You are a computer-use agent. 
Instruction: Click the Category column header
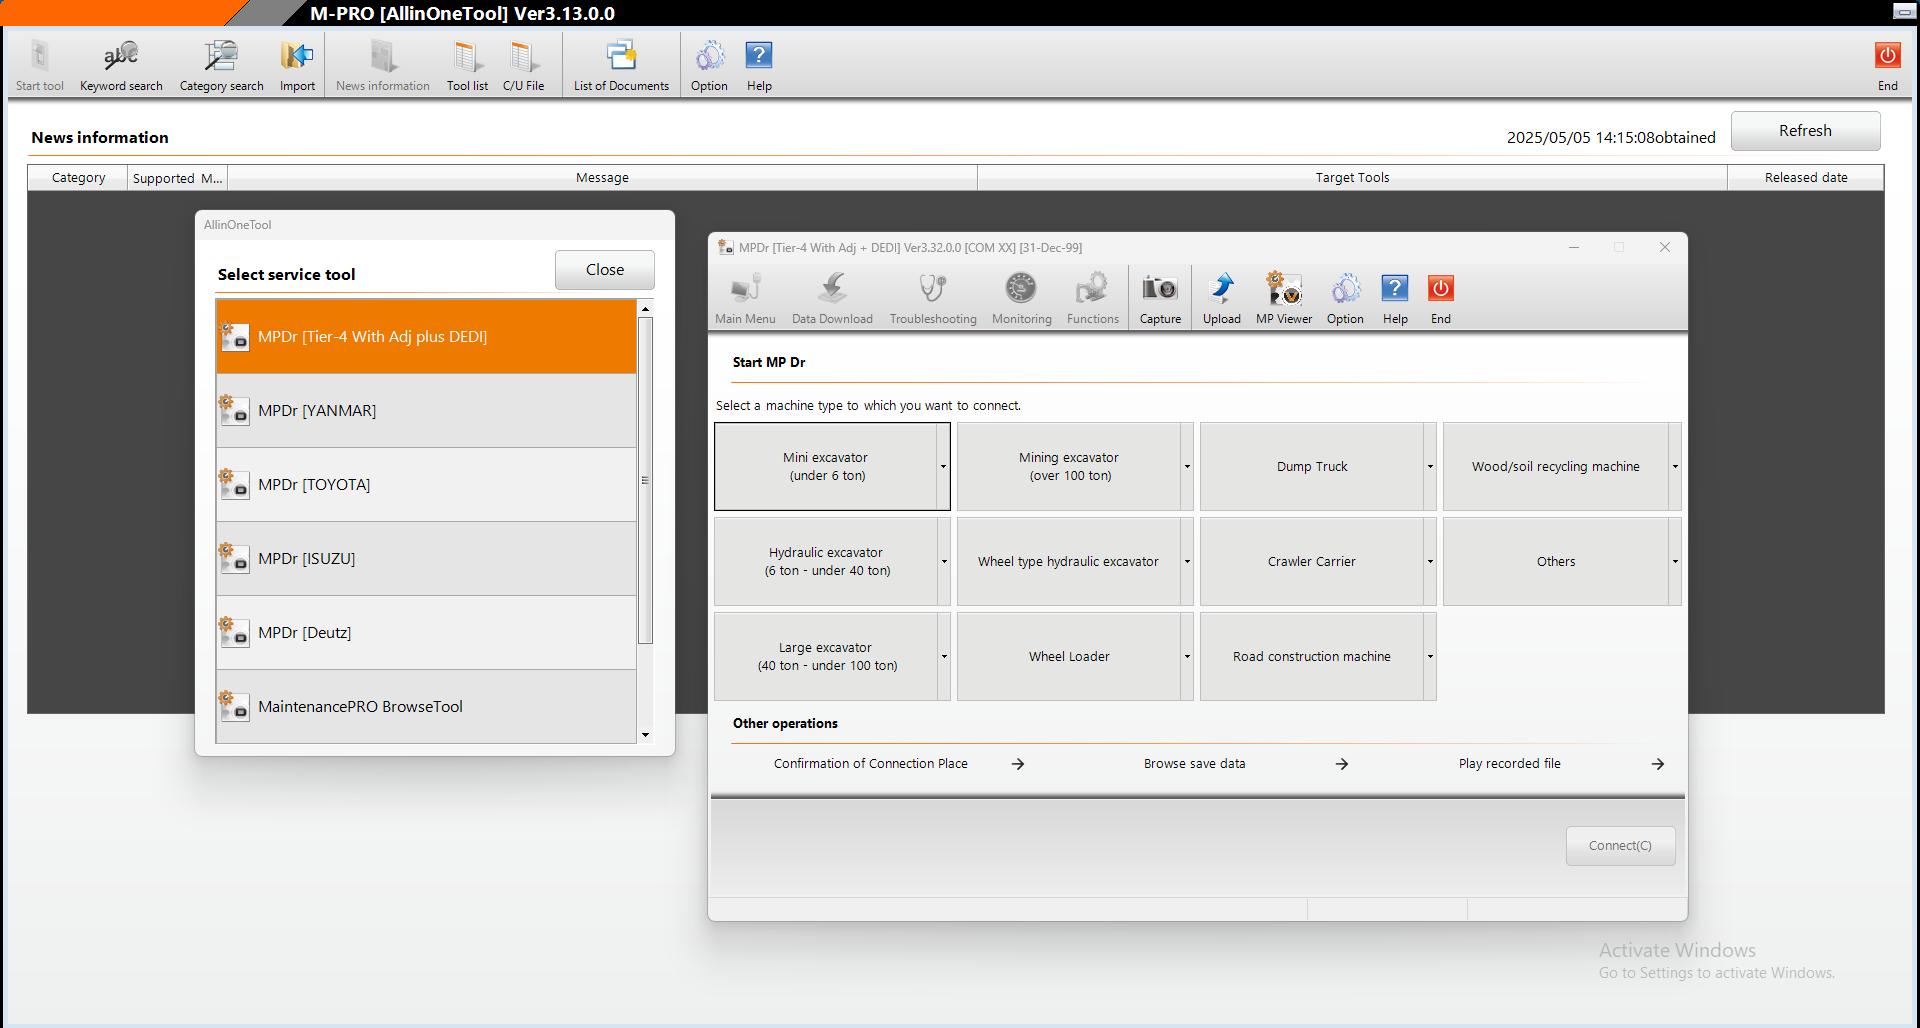tap(78, 178)
